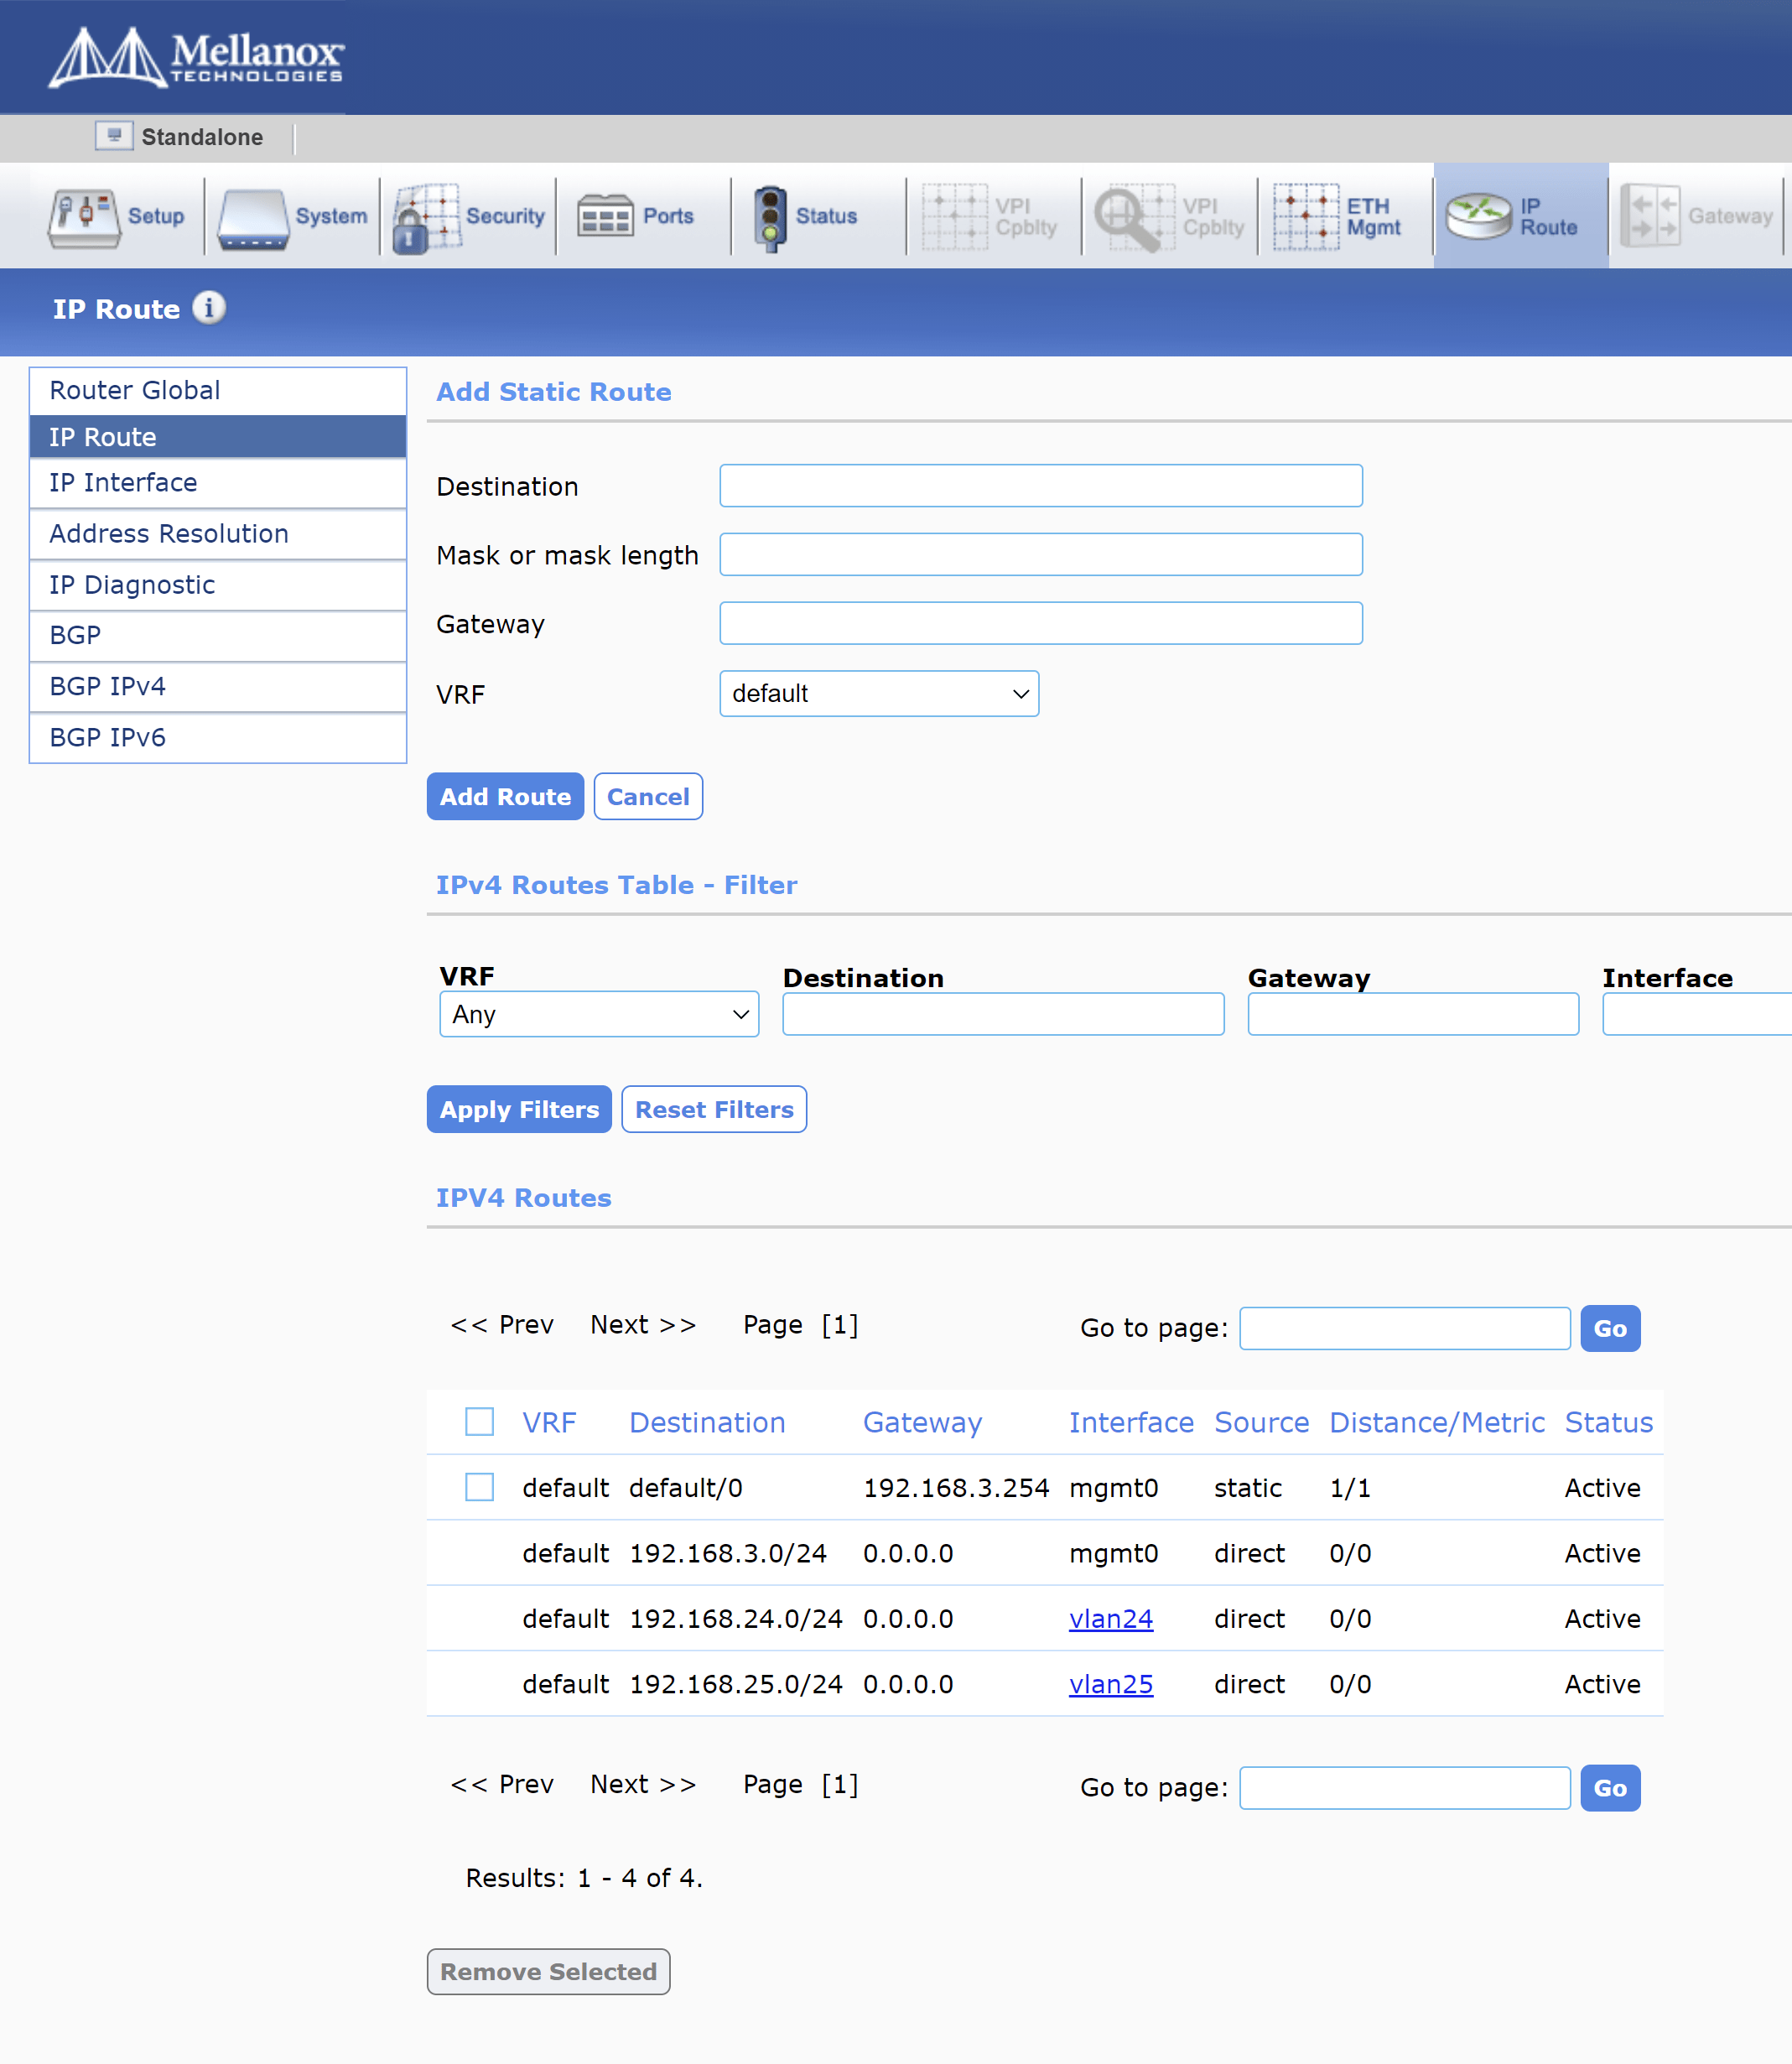The image size is (1792, 2064).
Task: Open the ETH Mgmt icon
Action: (1306, 216)
